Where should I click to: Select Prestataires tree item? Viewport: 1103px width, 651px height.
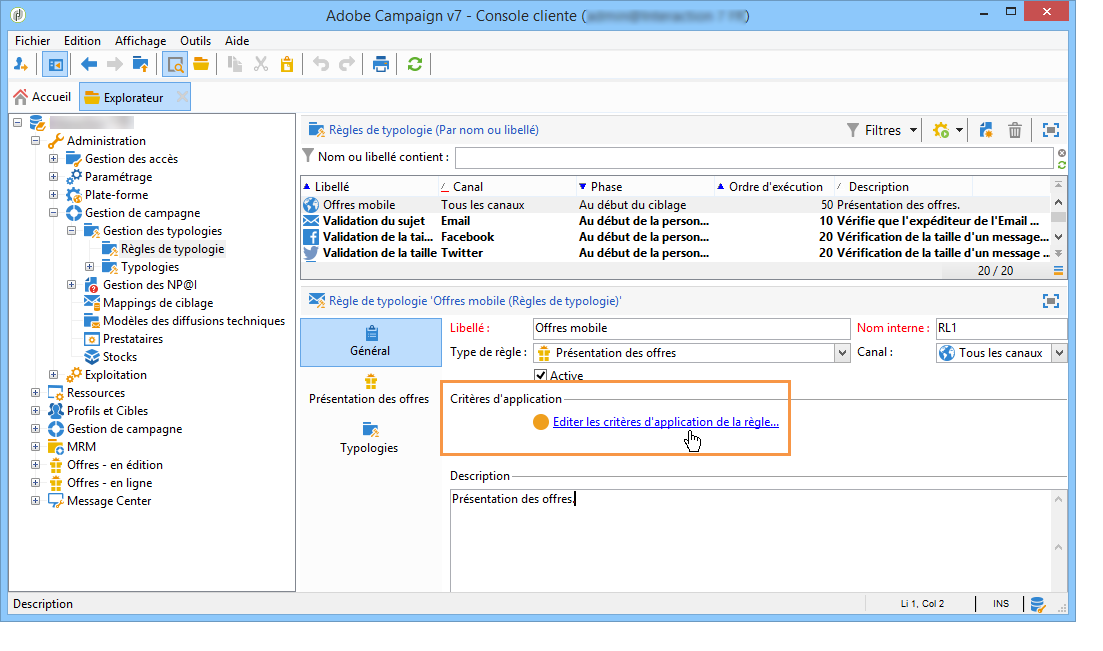click(x=133, y=339)
